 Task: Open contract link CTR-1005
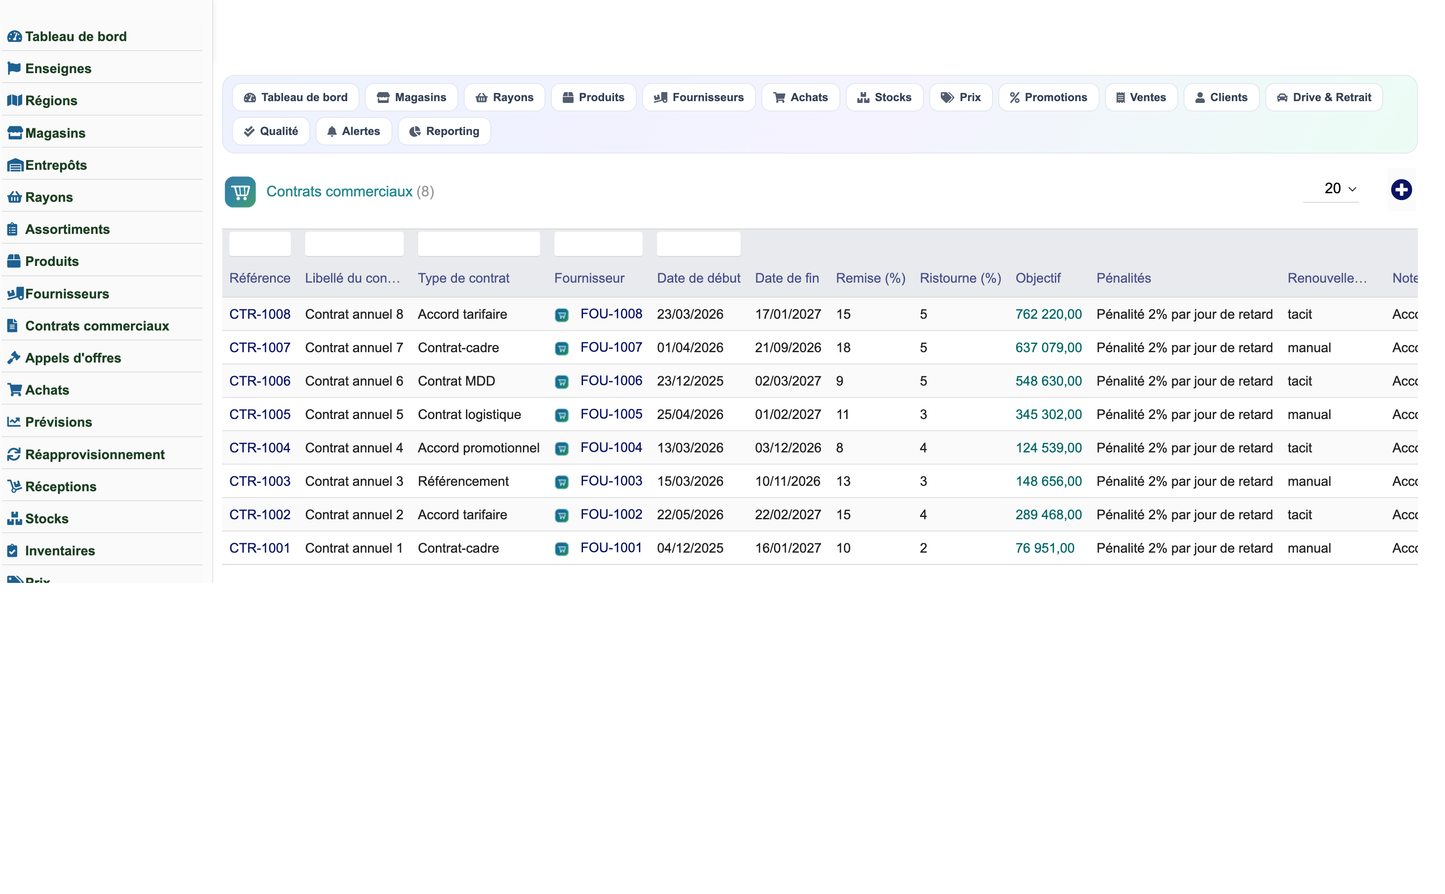260,414
